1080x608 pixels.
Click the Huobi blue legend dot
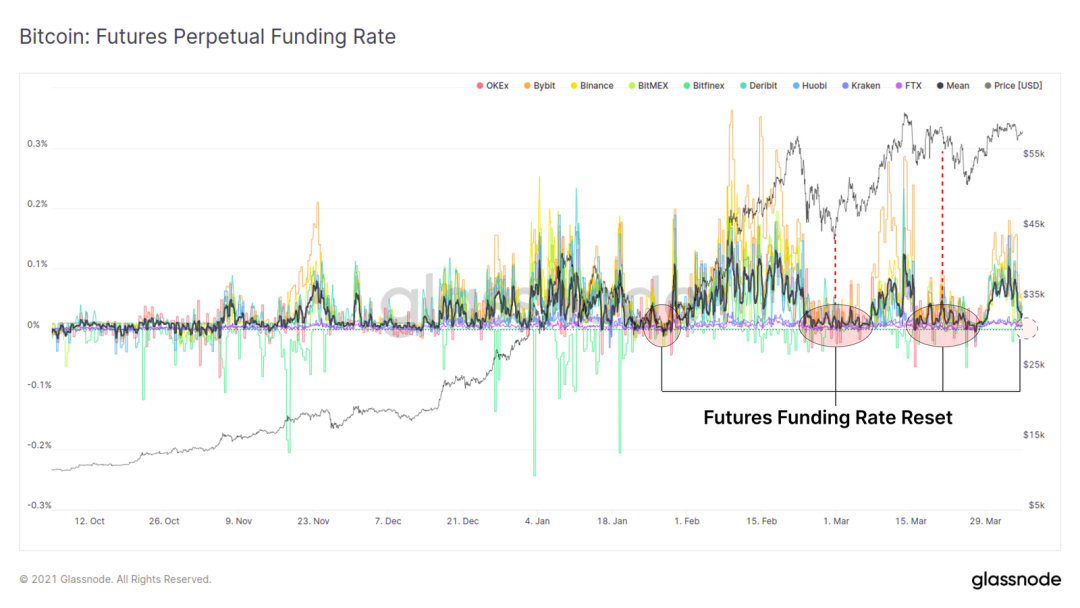coord(797,86)
